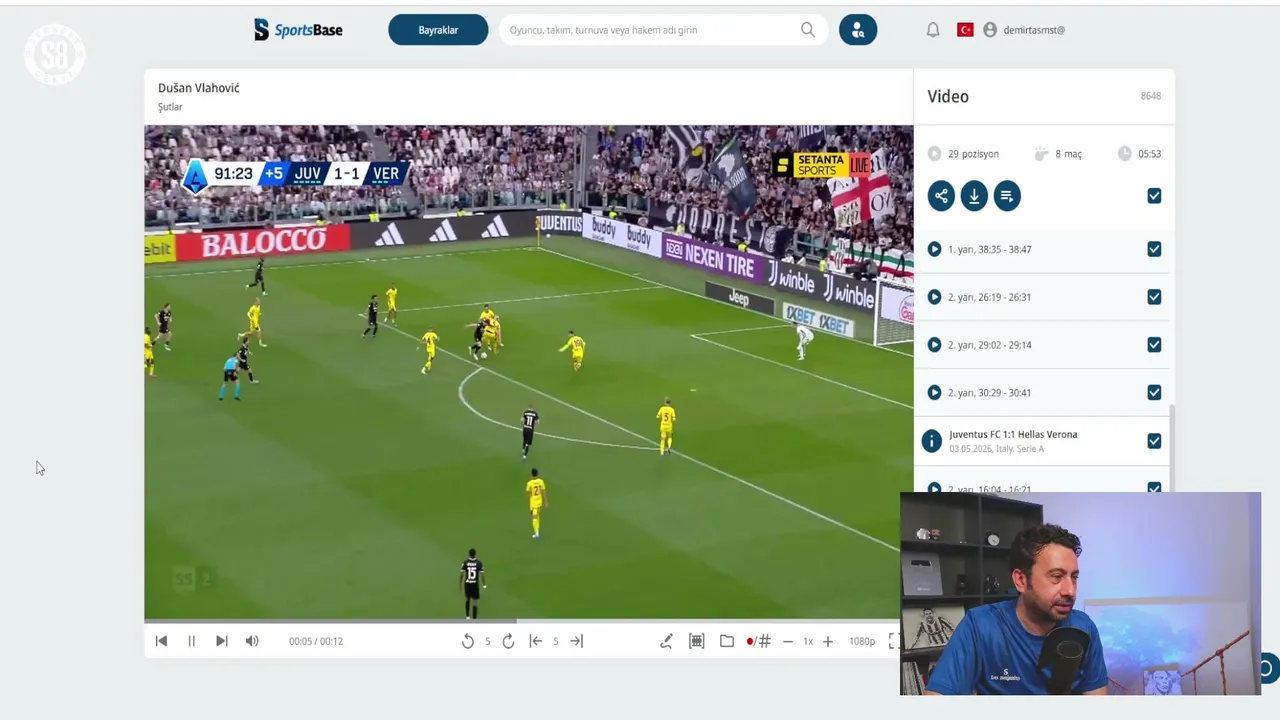
Task: Click the 00:05 / 00:12 time readout
Action: (316, 641)
